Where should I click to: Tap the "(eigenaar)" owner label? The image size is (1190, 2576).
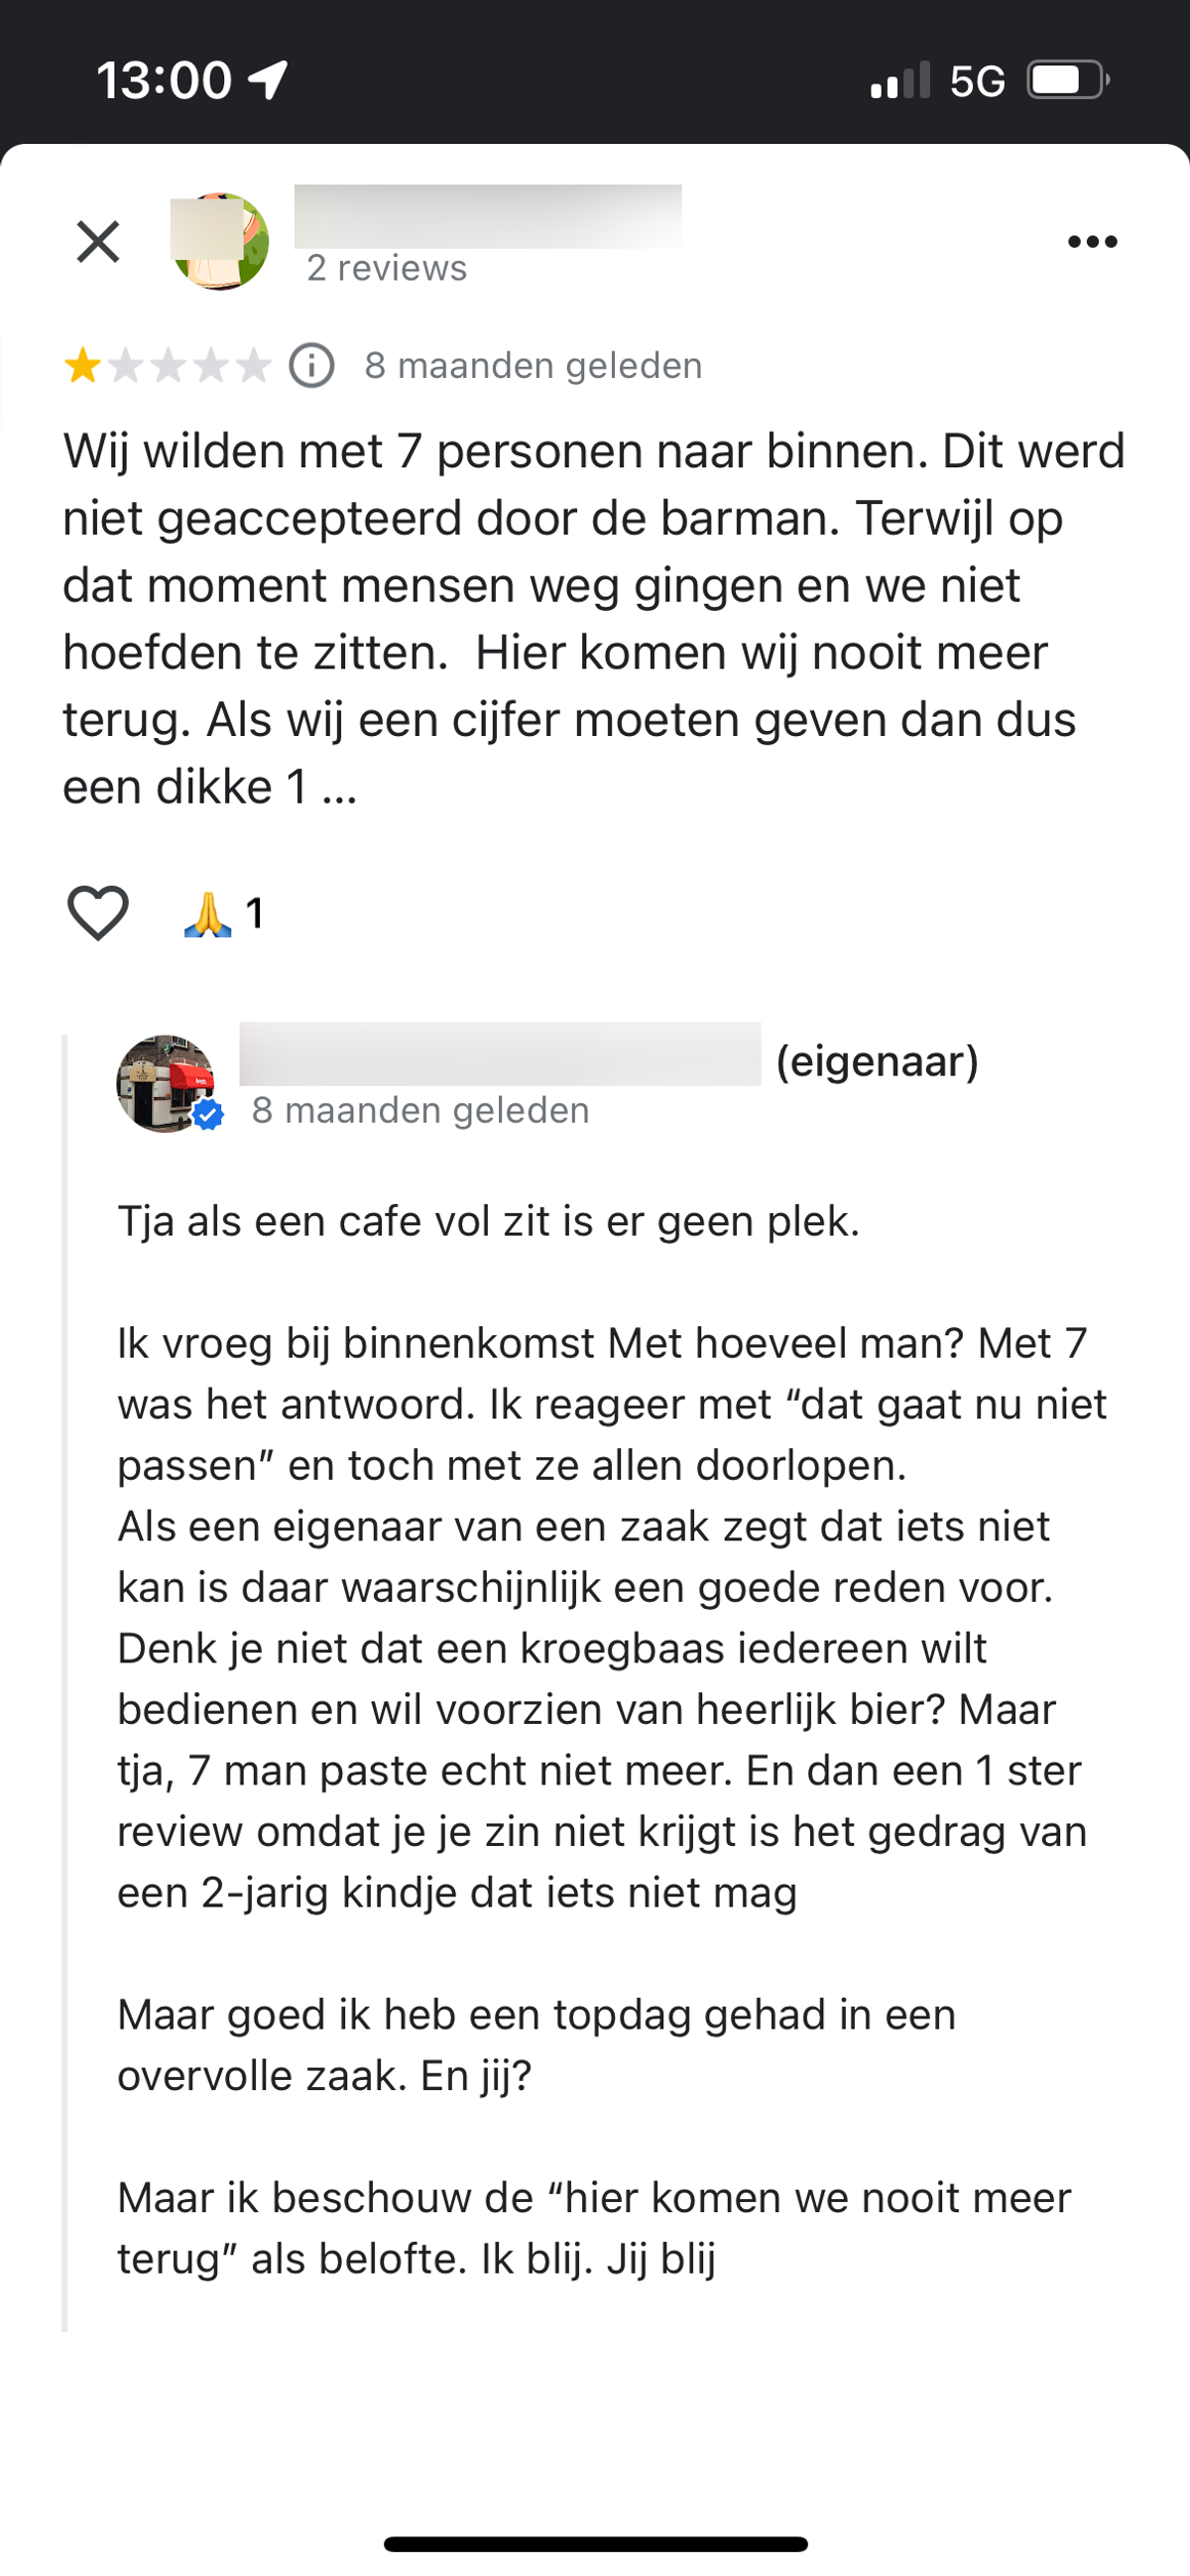[877, 1061]
